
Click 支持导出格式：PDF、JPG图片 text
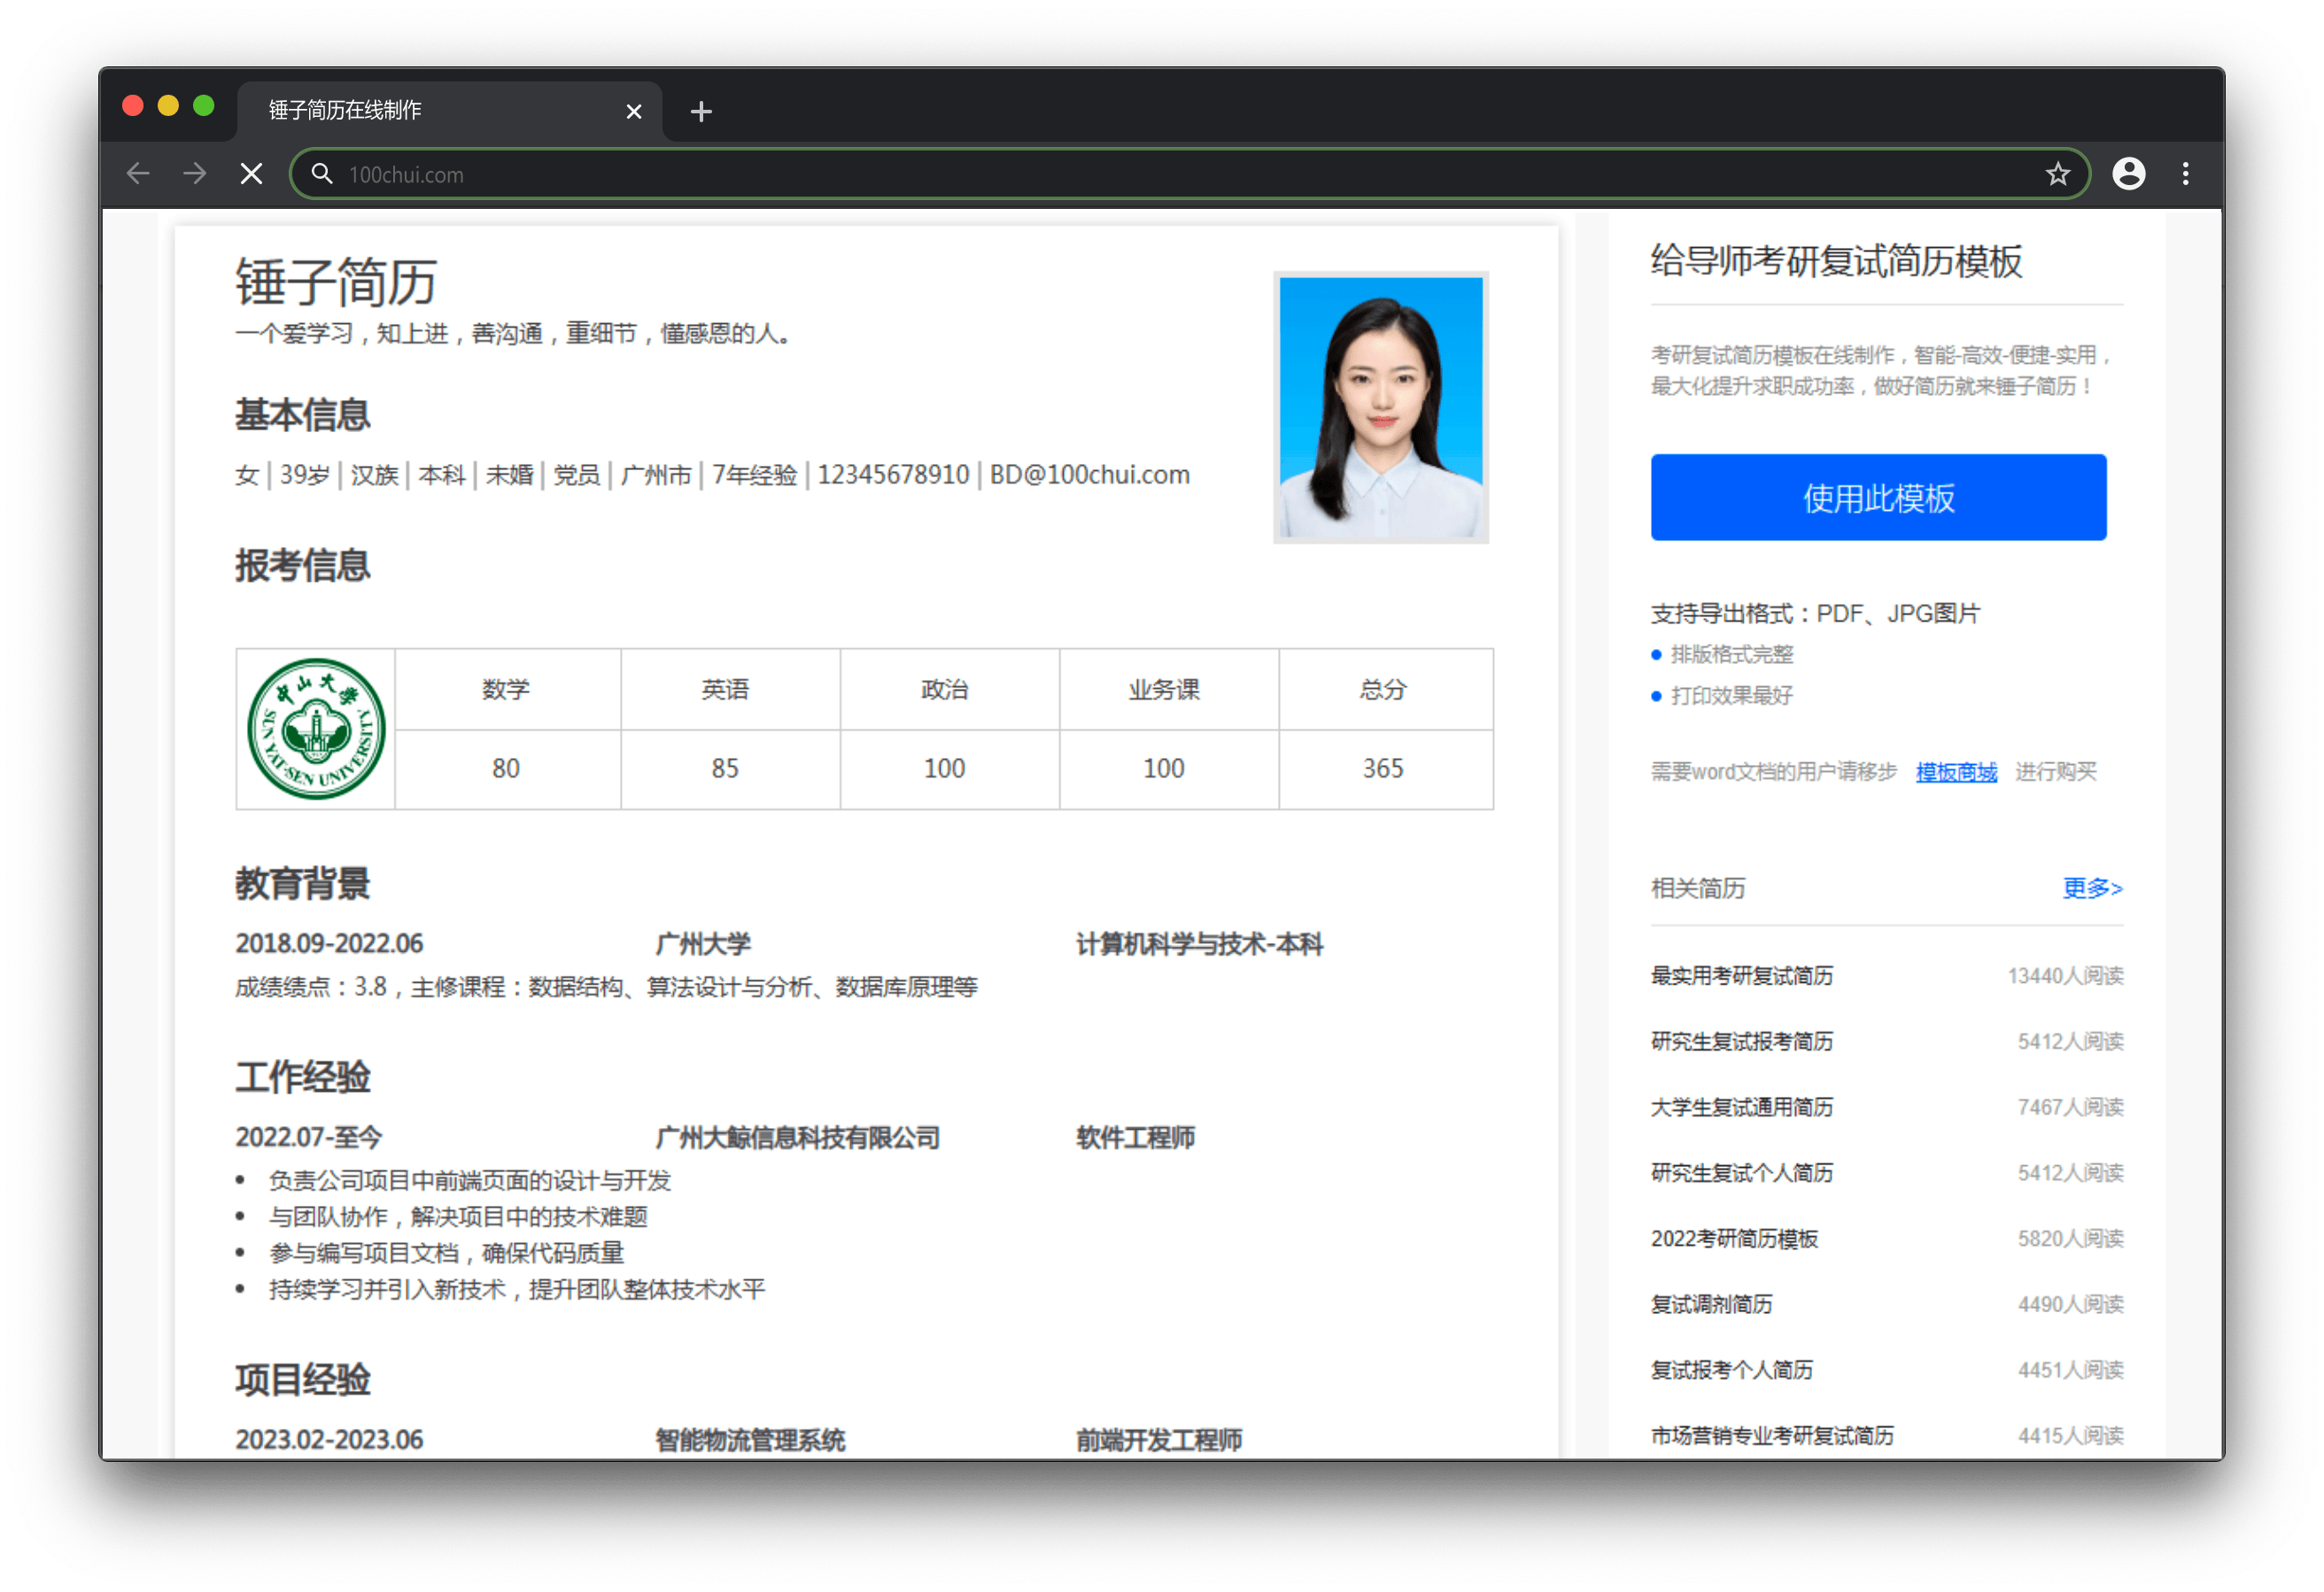tap(1815, 613)
